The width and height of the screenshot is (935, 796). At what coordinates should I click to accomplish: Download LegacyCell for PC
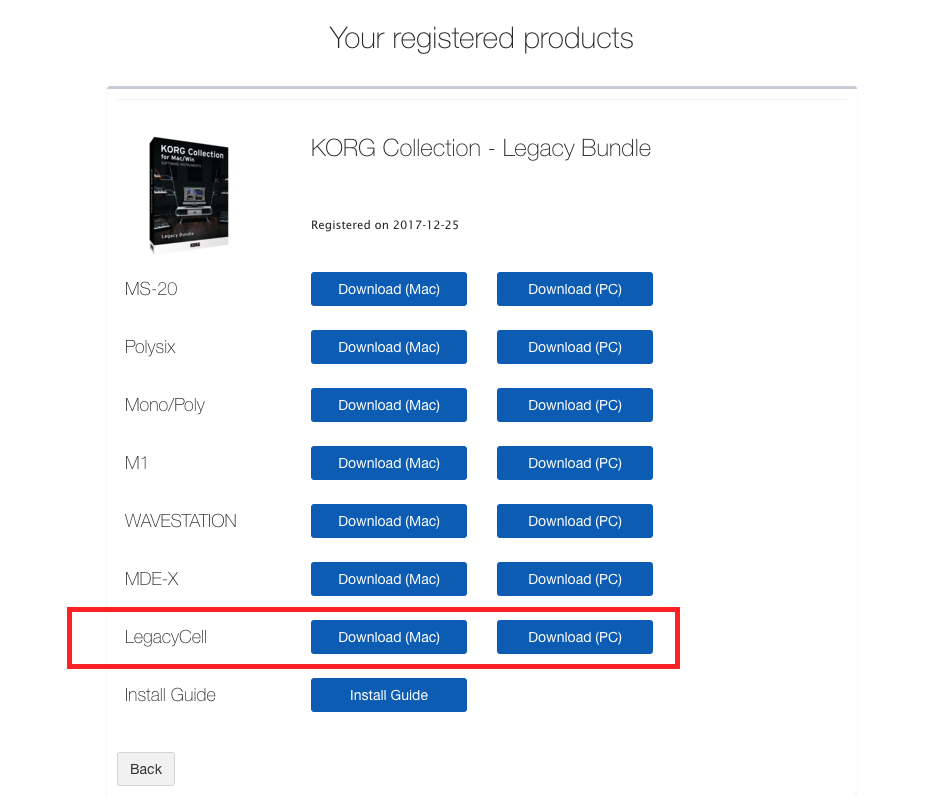click(x=574, y=637)
